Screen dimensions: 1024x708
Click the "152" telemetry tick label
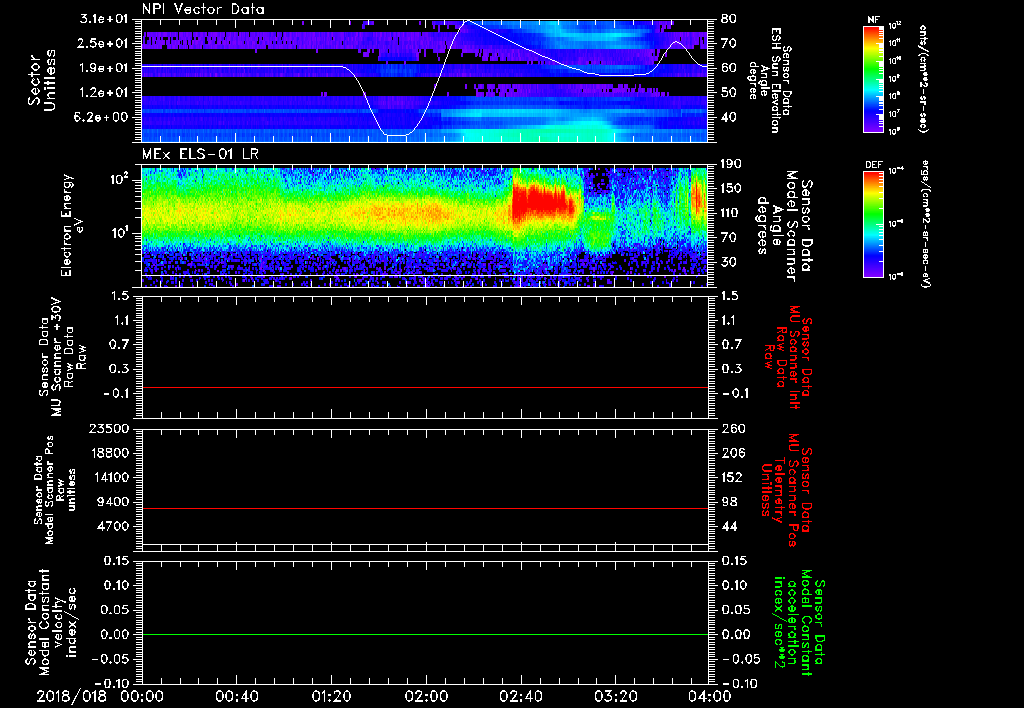click(732, 477)
